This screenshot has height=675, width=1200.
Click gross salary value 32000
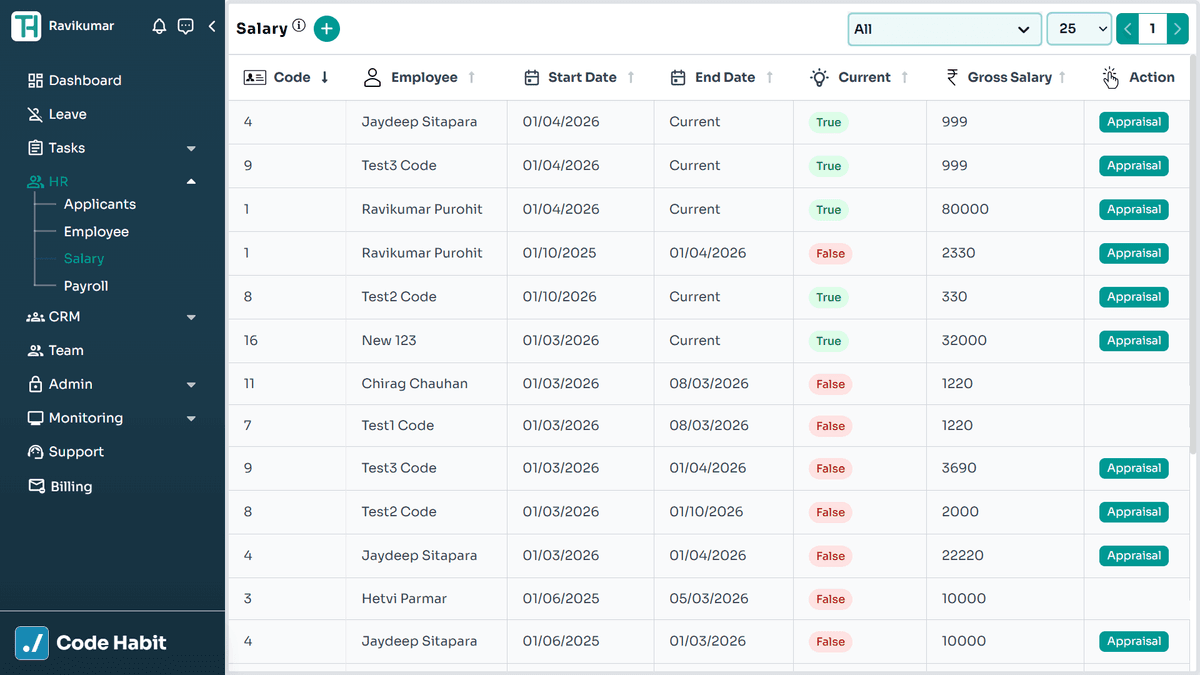tap(964, 341)
